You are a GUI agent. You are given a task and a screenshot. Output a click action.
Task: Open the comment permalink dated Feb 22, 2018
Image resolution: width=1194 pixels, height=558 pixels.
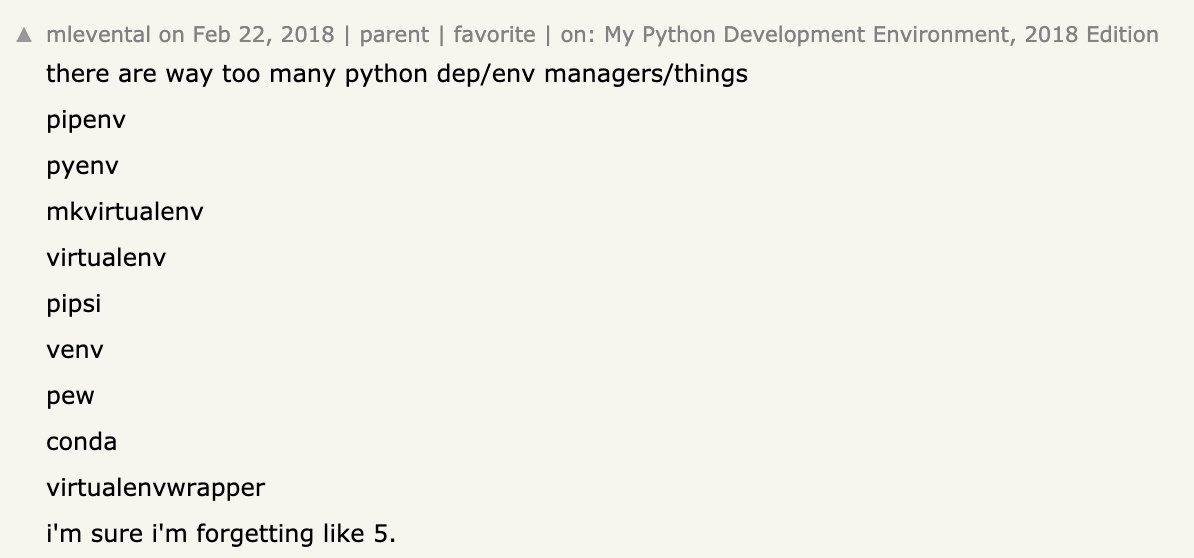pos(263,35)
